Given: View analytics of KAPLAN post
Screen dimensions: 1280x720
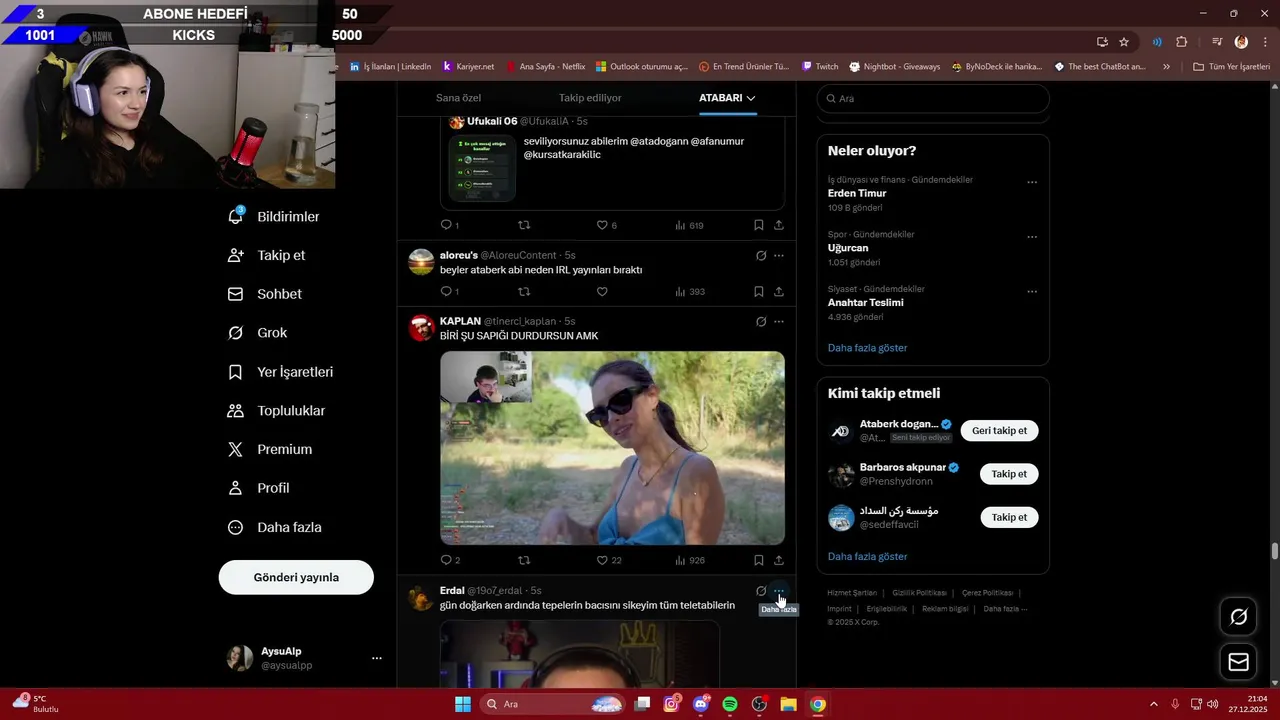Looking at the screenshot, I should tap(690, 560).
